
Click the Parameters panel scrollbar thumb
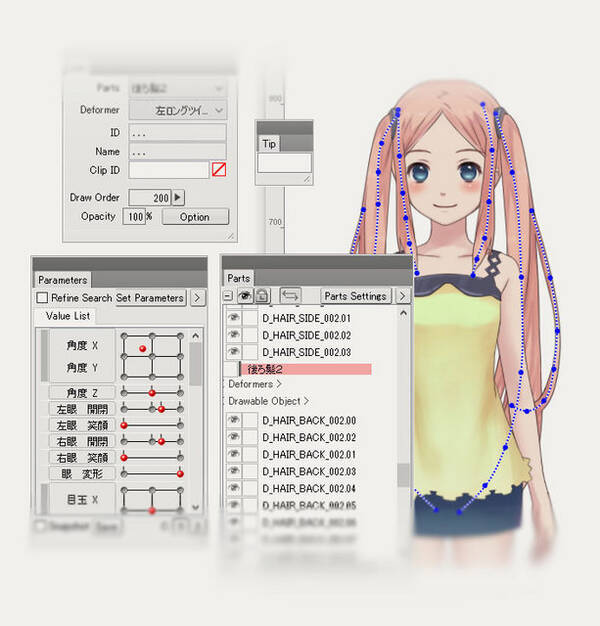coord(195,364)
